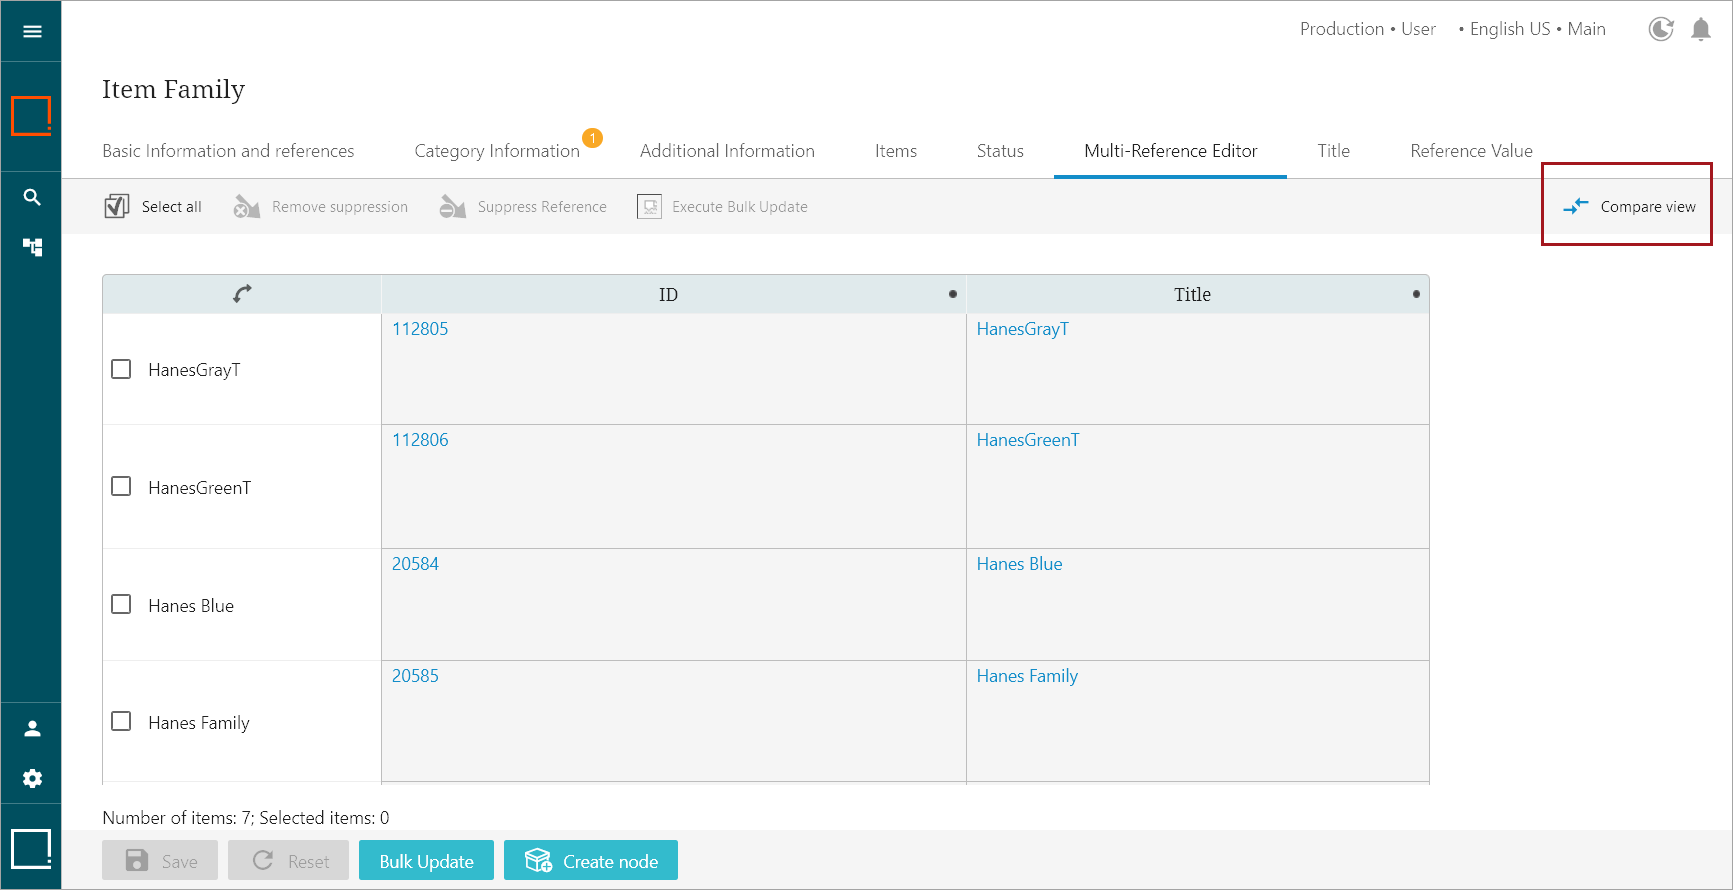Click the Hanes Family row label
1733x890 pixels.
point(199,723)
